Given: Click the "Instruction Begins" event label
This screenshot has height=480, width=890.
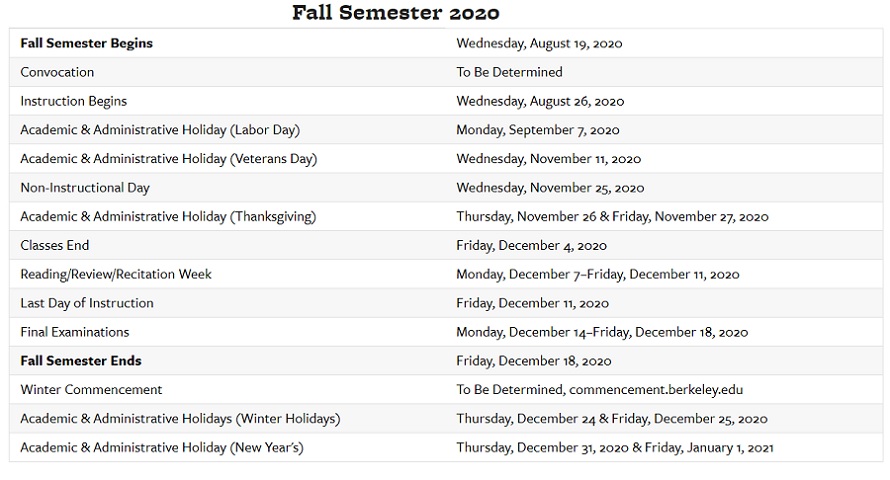Looking at the screenshot, I should tap(73, 102).
